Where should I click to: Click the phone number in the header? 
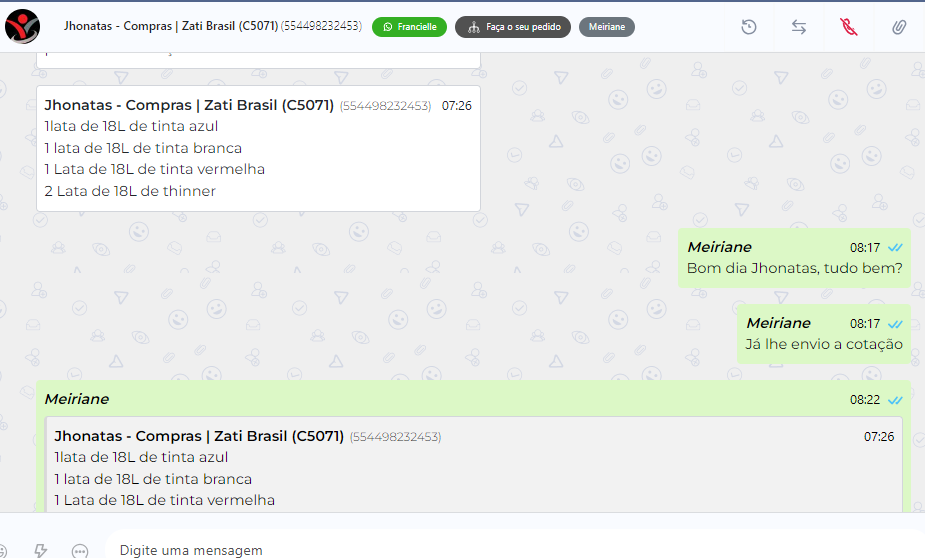coord(322,26)
